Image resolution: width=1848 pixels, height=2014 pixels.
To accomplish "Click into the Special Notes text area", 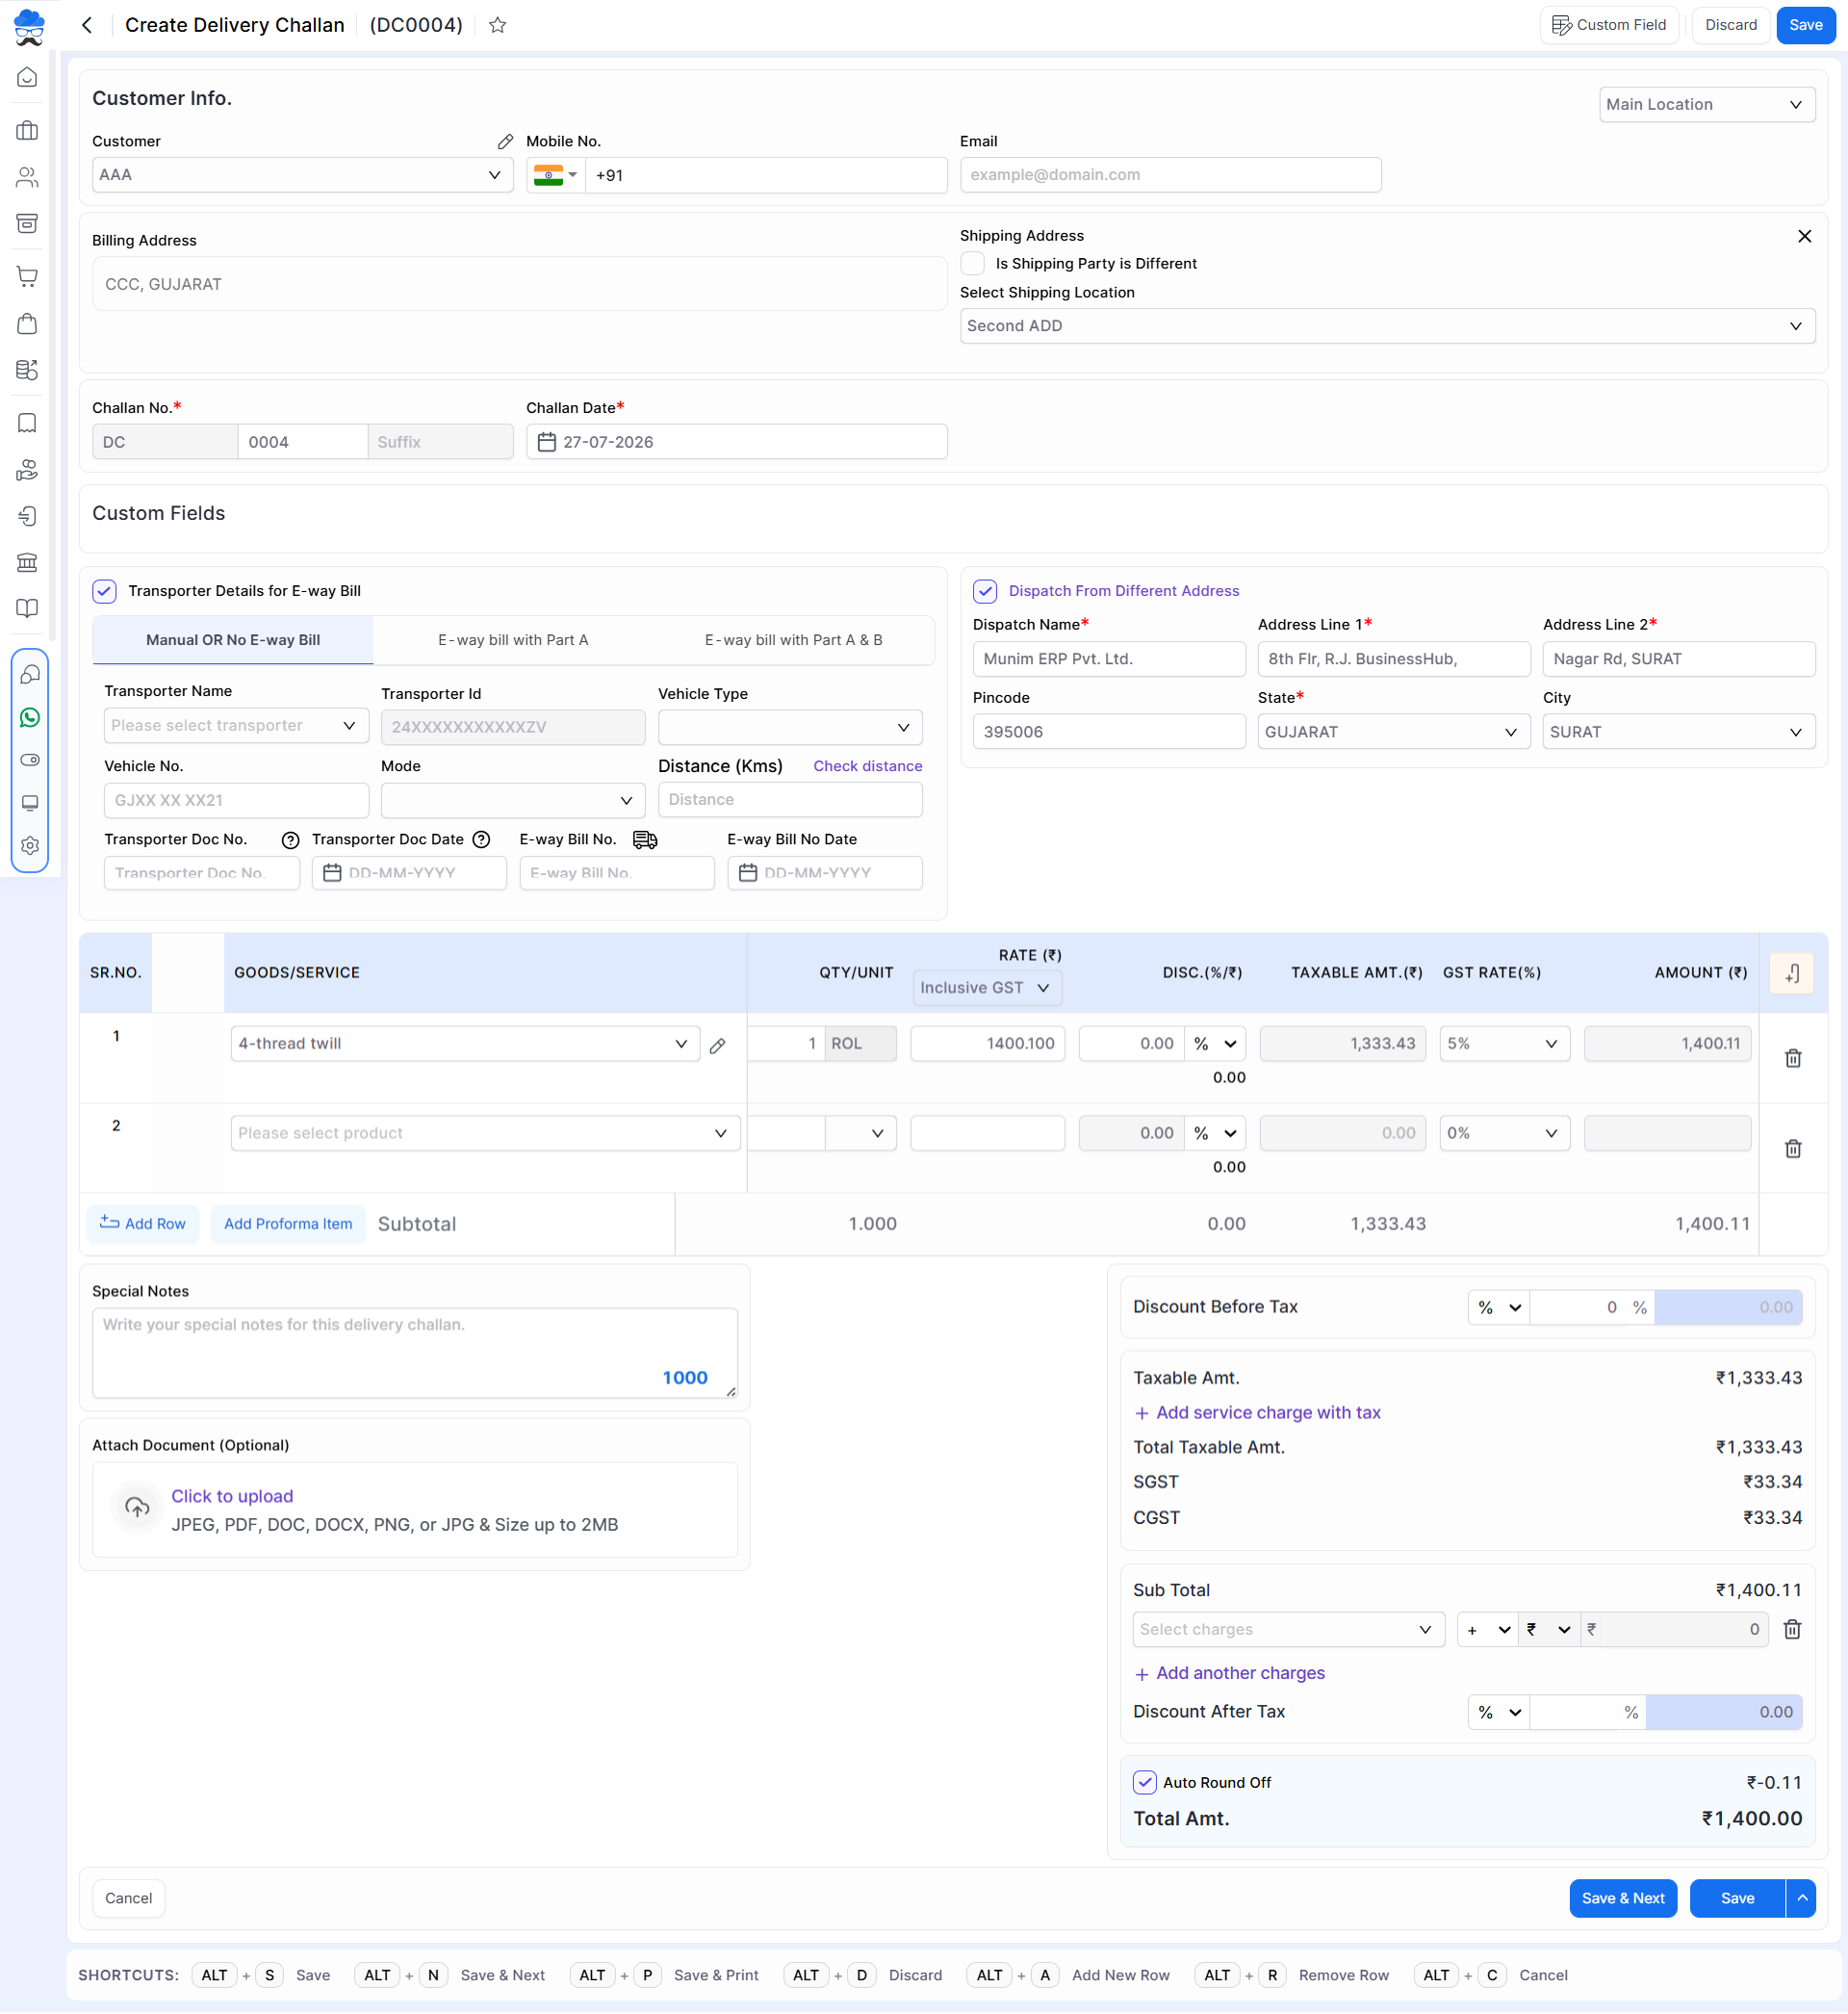I will (415, 1353).
